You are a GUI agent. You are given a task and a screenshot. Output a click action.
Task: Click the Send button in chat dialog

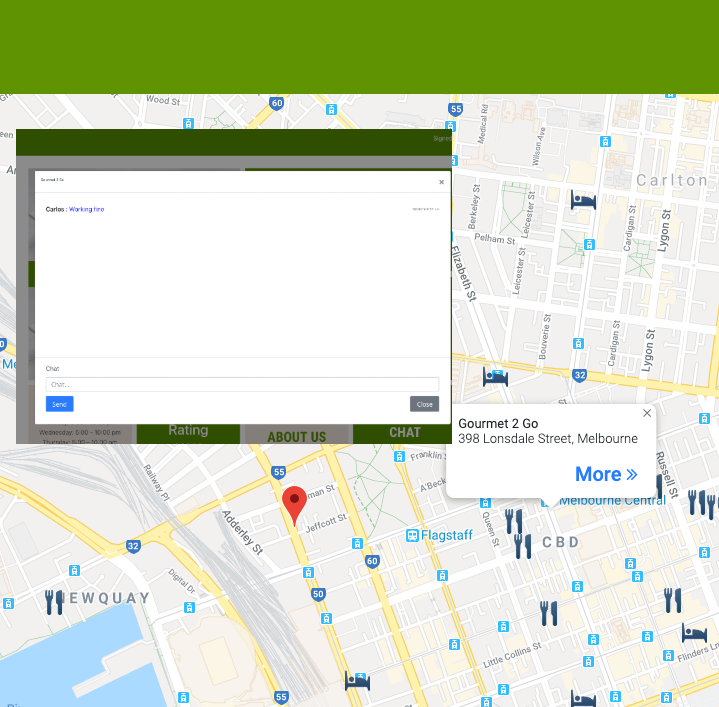[x=60, y=404]
